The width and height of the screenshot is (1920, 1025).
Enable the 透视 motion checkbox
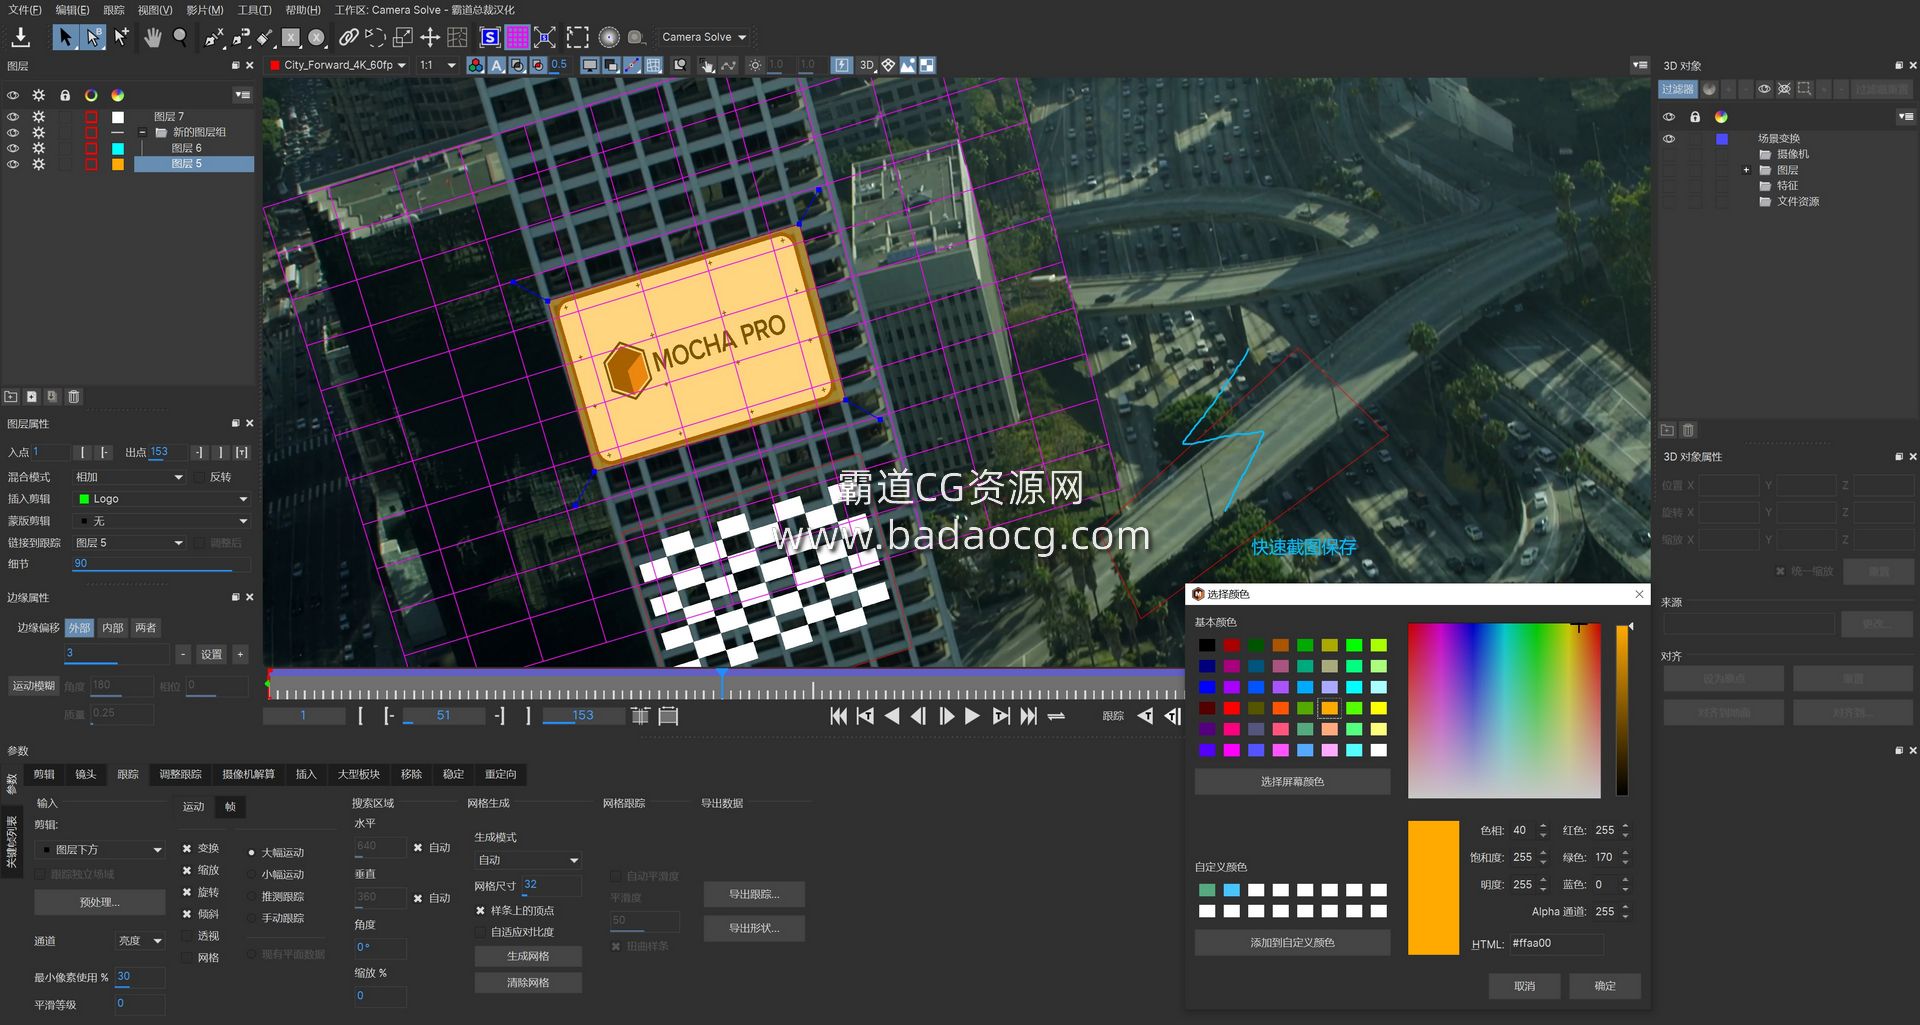coord(187,936)
